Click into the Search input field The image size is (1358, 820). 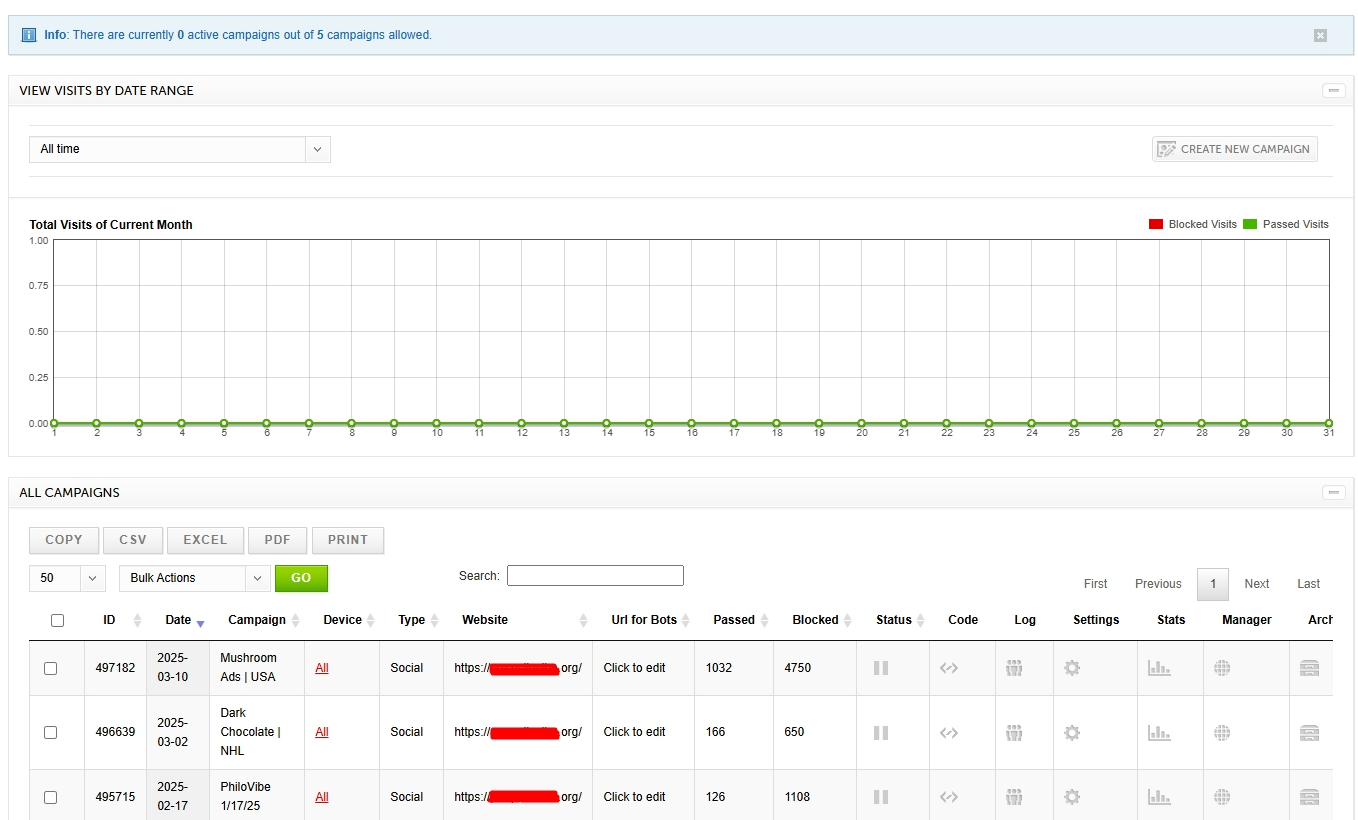(x=595, y=576)
